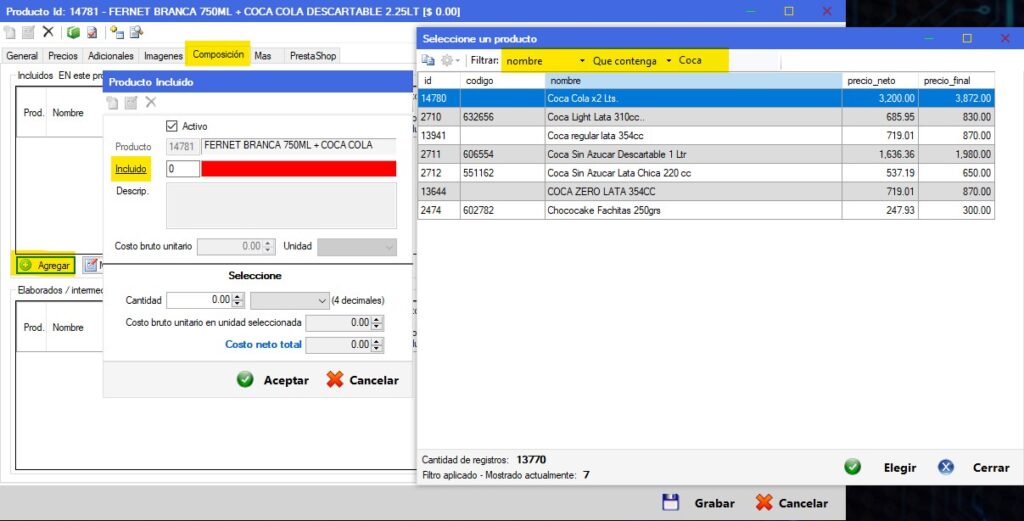The image size is (1024, 521).
Task: Click the Incluido link label
Action: pyautogui.click(x=131, y=168)
